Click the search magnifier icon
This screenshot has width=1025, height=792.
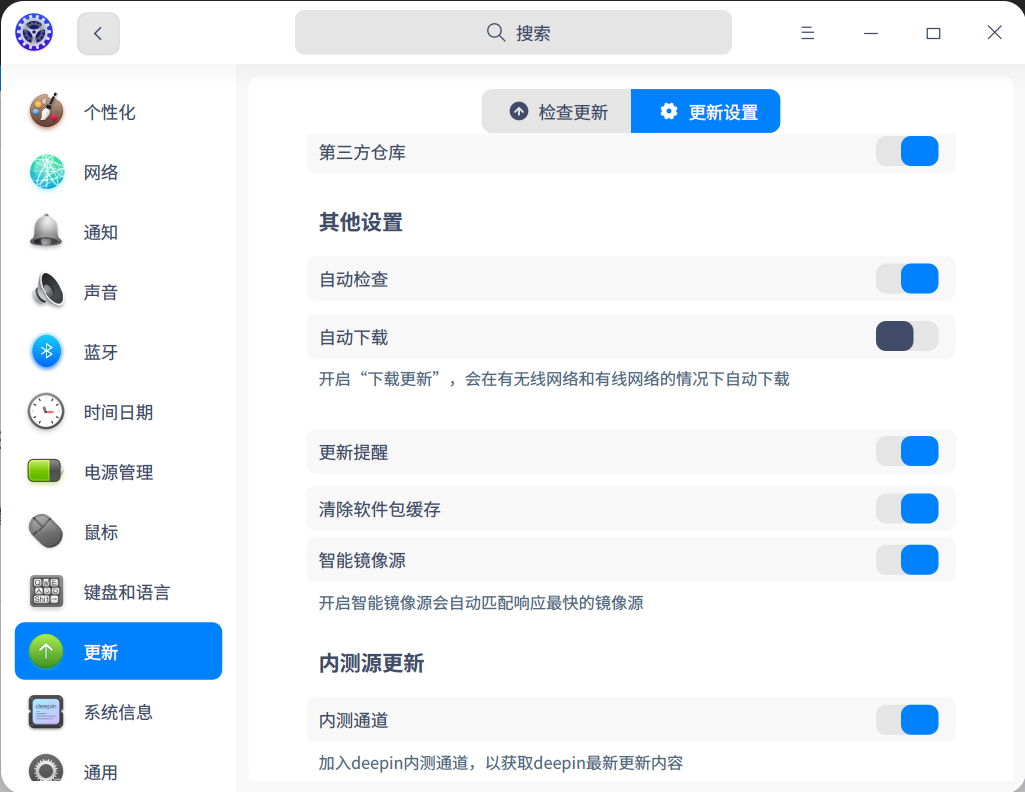(496, 33)
